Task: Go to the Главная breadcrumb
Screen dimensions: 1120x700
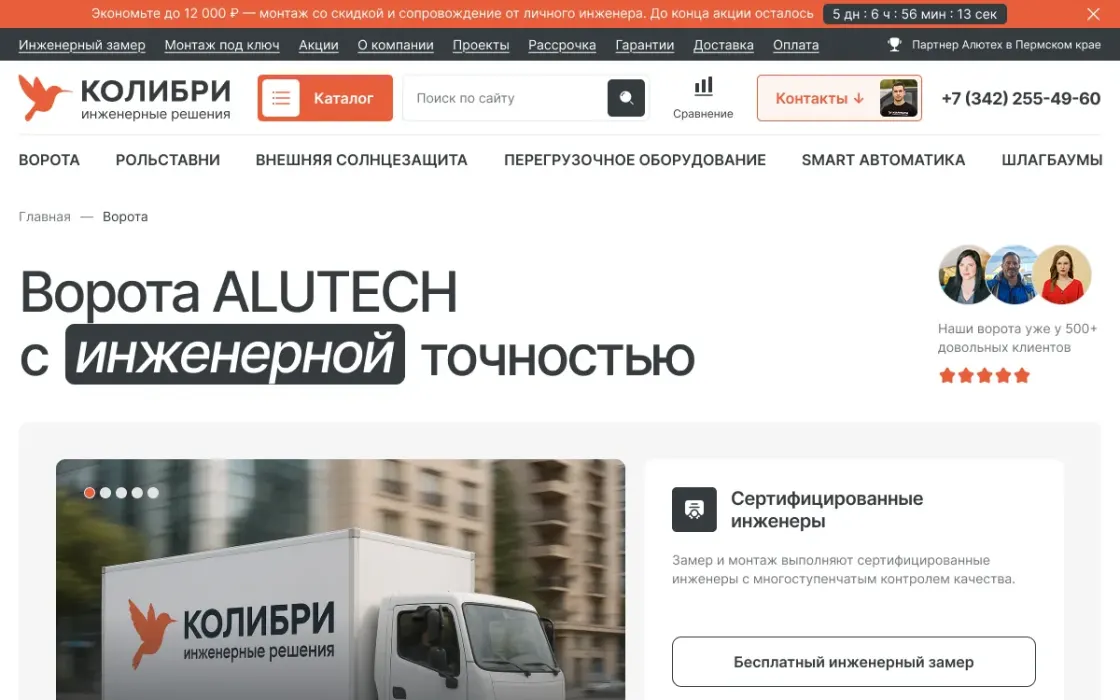Action: [44, 216]
